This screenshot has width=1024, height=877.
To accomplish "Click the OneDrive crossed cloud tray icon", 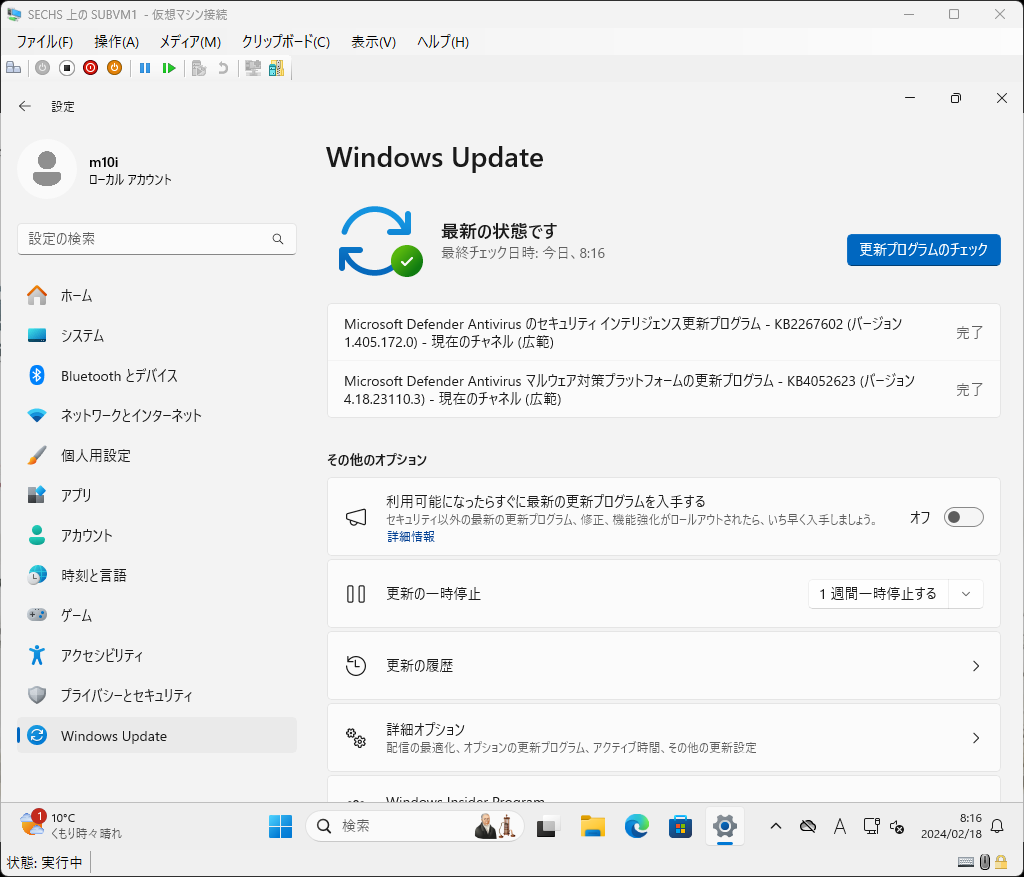I will click(808, 827).
